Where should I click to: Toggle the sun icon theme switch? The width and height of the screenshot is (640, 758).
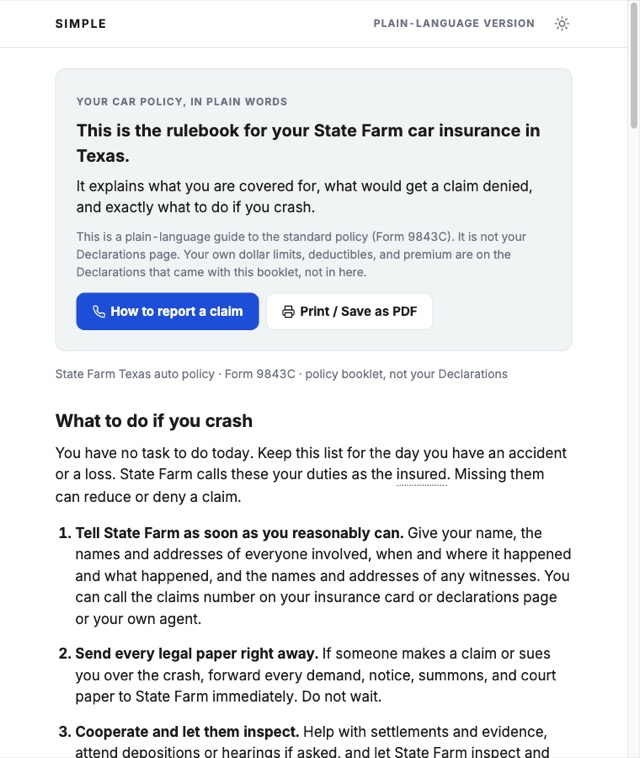click(x=562, y=24)
